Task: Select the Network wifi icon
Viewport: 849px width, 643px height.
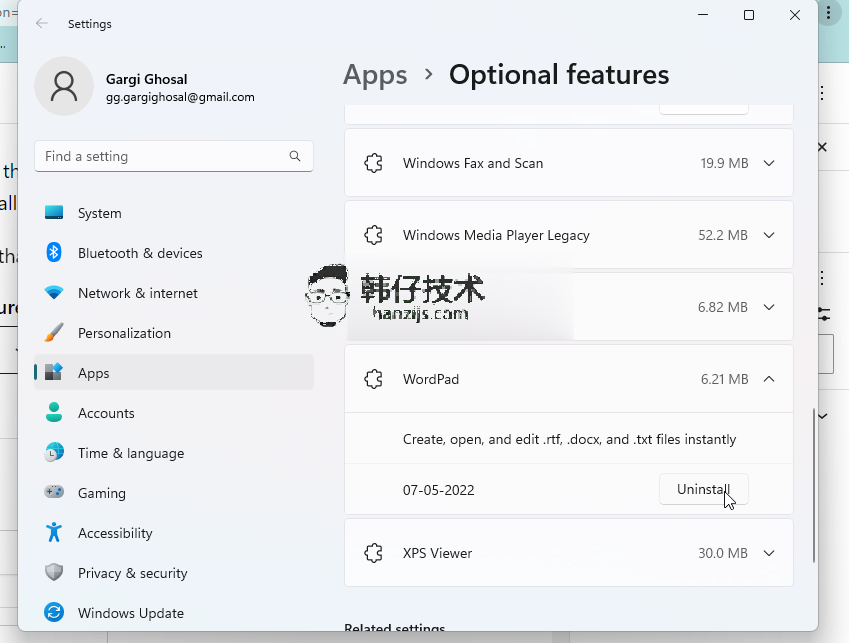Action: (54, 293)
